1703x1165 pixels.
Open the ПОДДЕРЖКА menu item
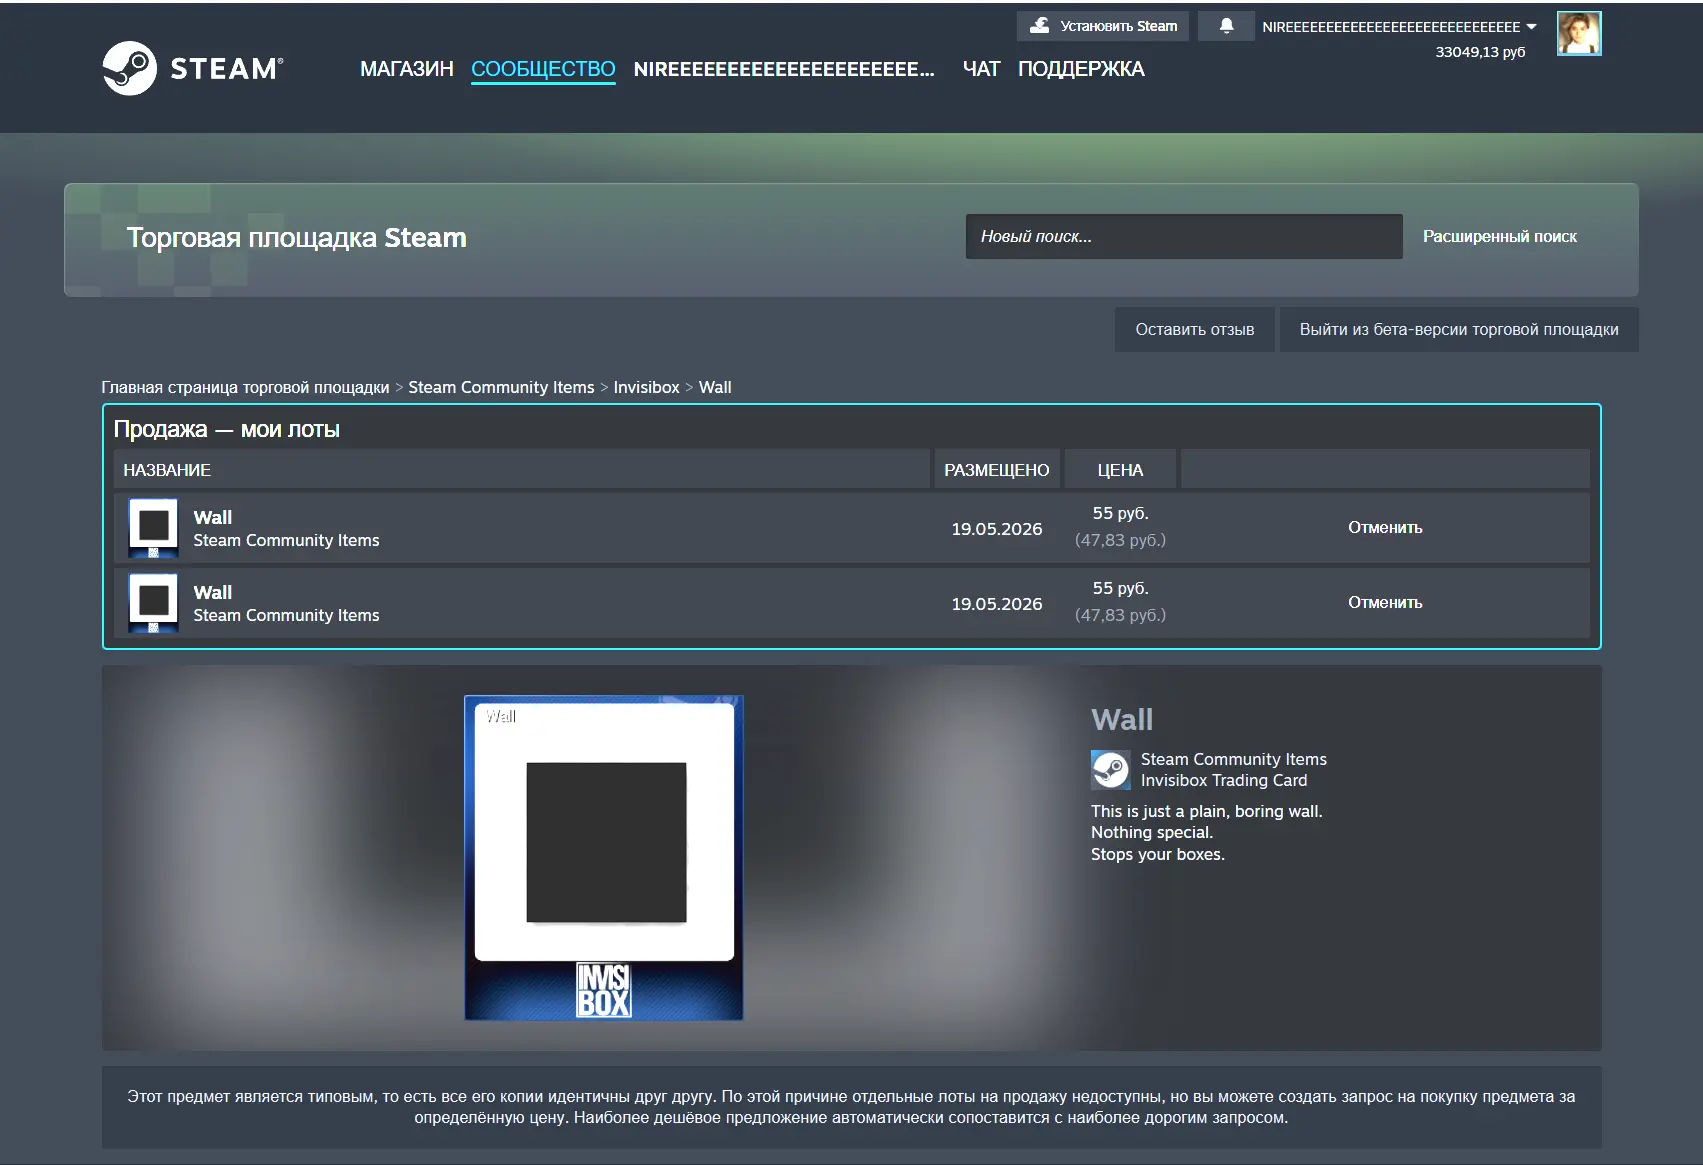[1081, 69]
